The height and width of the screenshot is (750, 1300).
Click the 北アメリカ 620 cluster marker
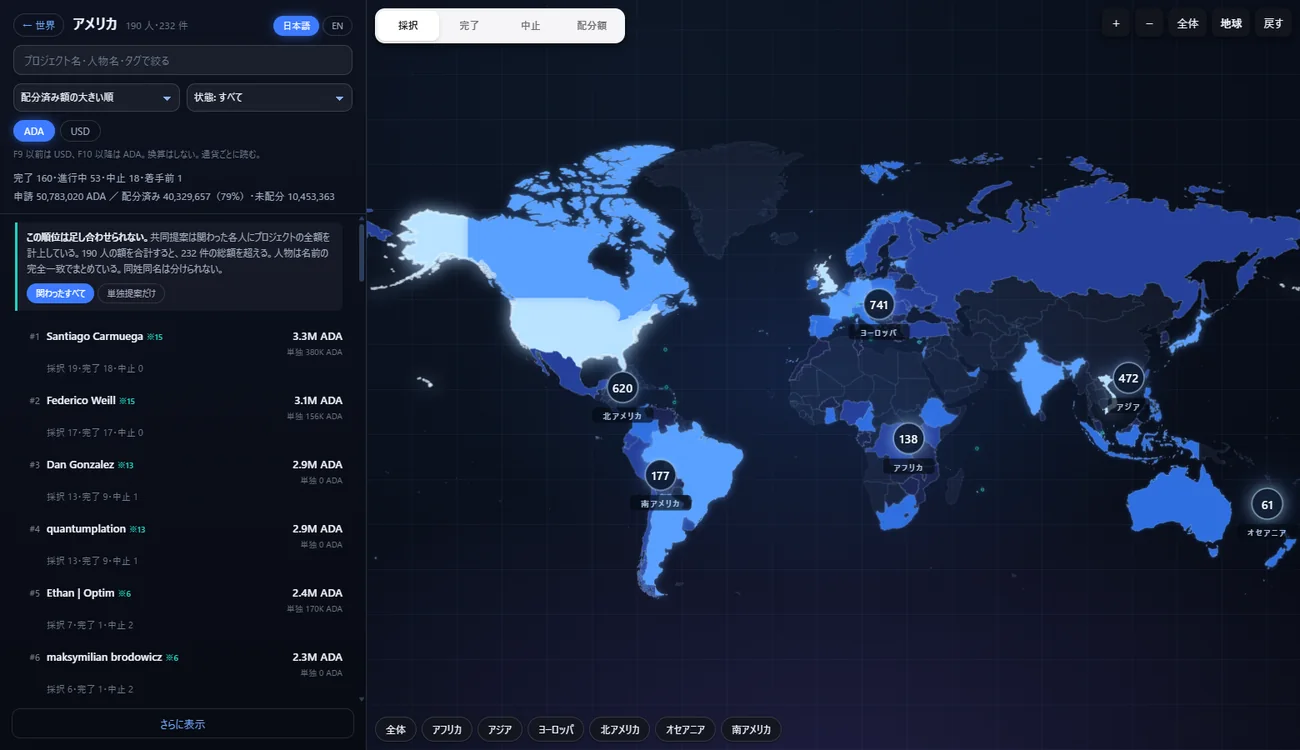(x=622, y=388)
